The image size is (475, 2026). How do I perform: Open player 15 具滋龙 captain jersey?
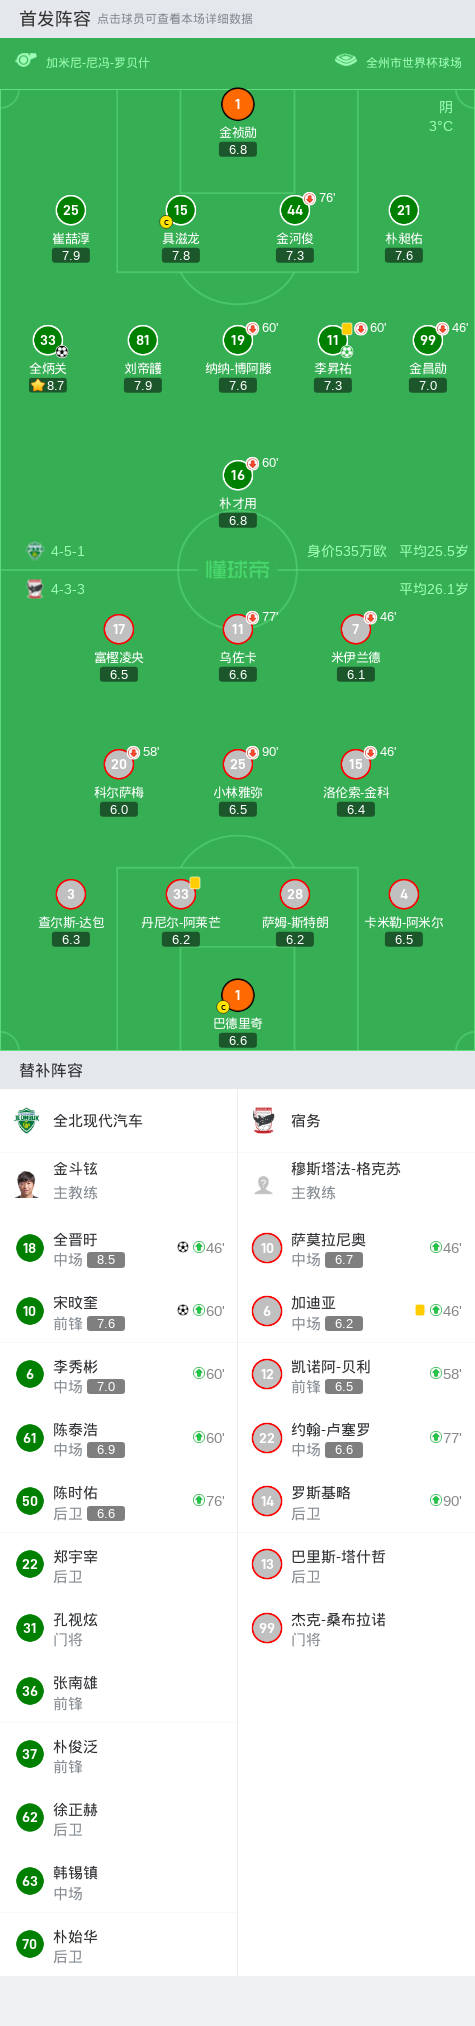tap(180, 210)
